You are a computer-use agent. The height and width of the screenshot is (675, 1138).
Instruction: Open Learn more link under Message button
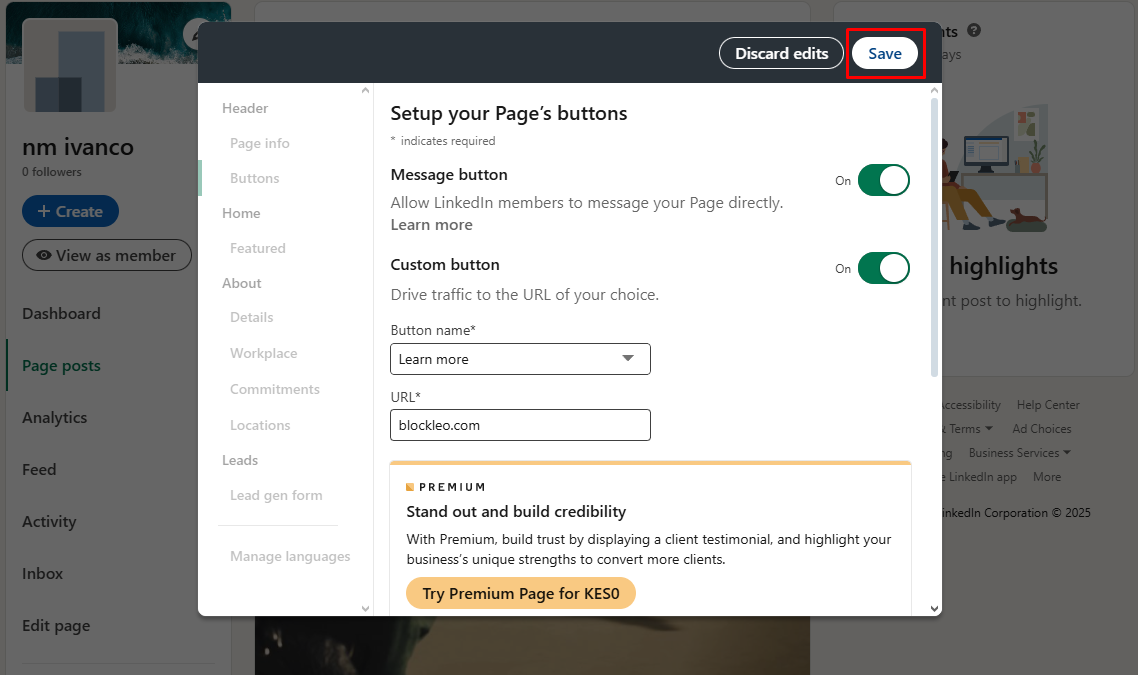[431, 225]
